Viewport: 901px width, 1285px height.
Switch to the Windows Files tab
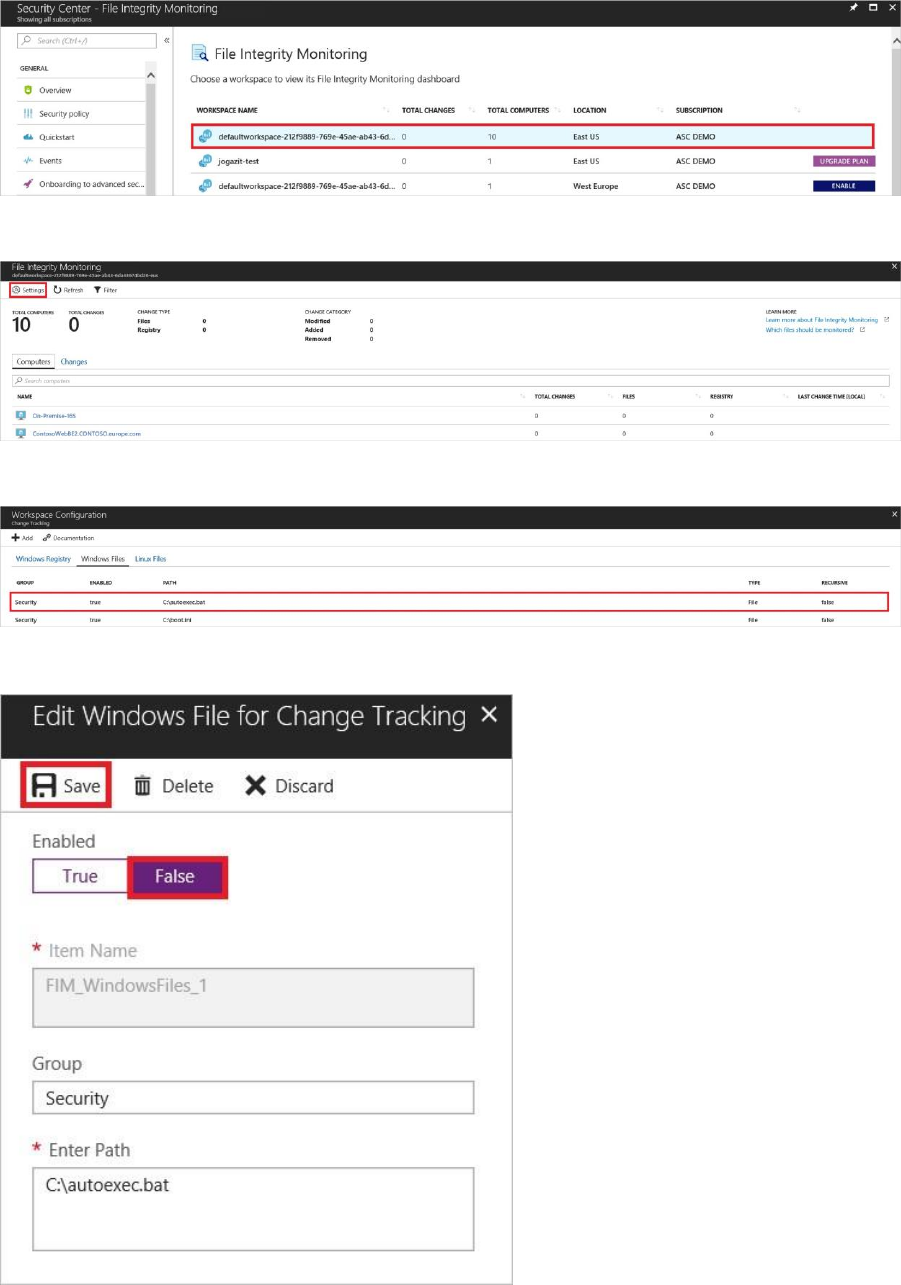point(103,559)
